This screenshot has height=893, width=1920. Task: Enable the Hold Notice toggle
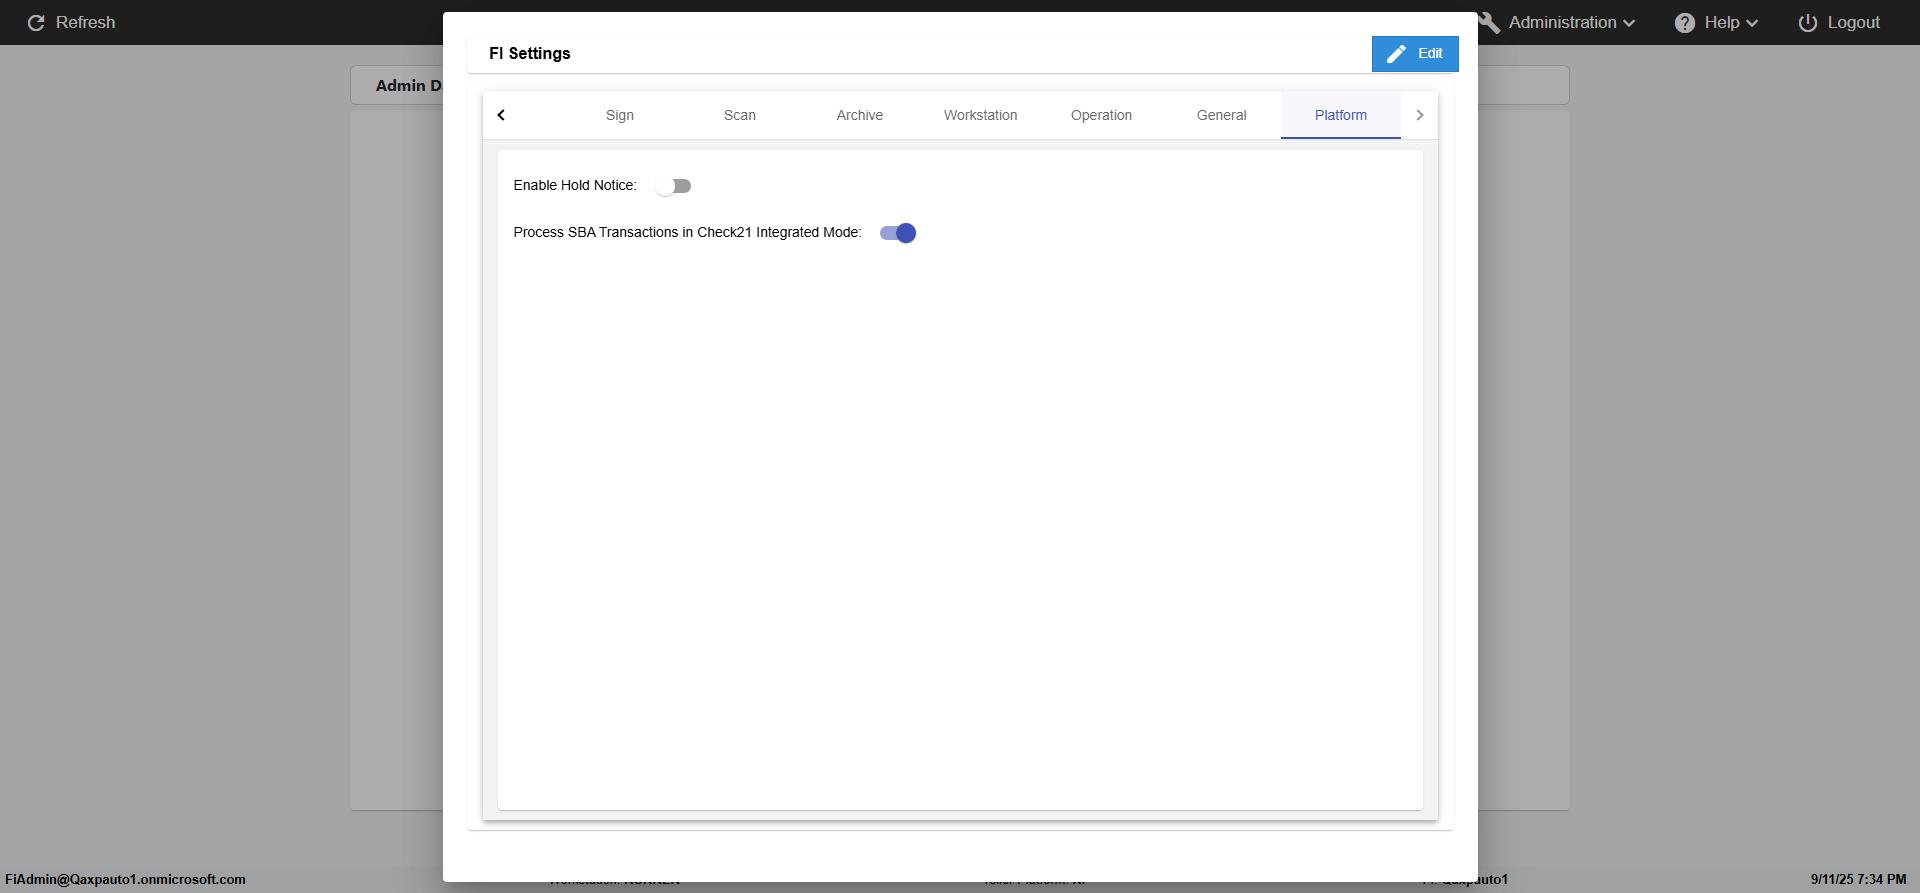point(673,186)
